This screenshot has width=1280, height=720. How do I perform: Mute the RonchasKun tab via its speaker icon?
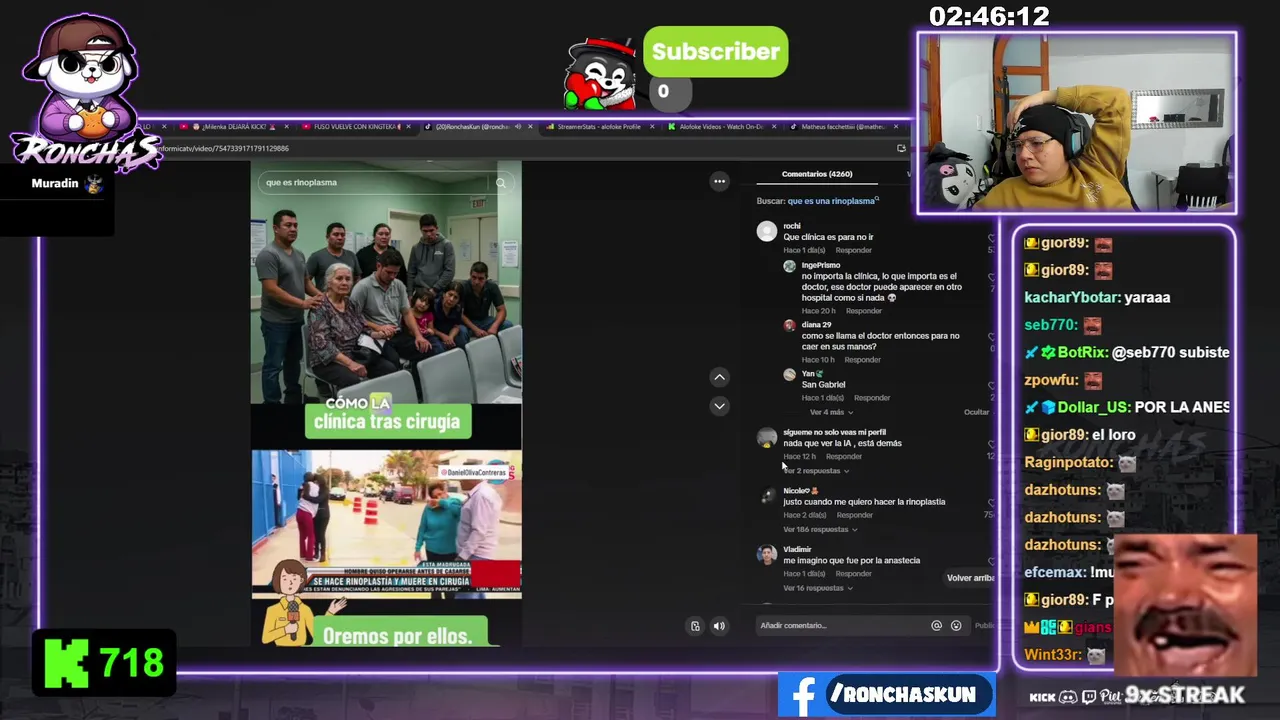[518, 127]
